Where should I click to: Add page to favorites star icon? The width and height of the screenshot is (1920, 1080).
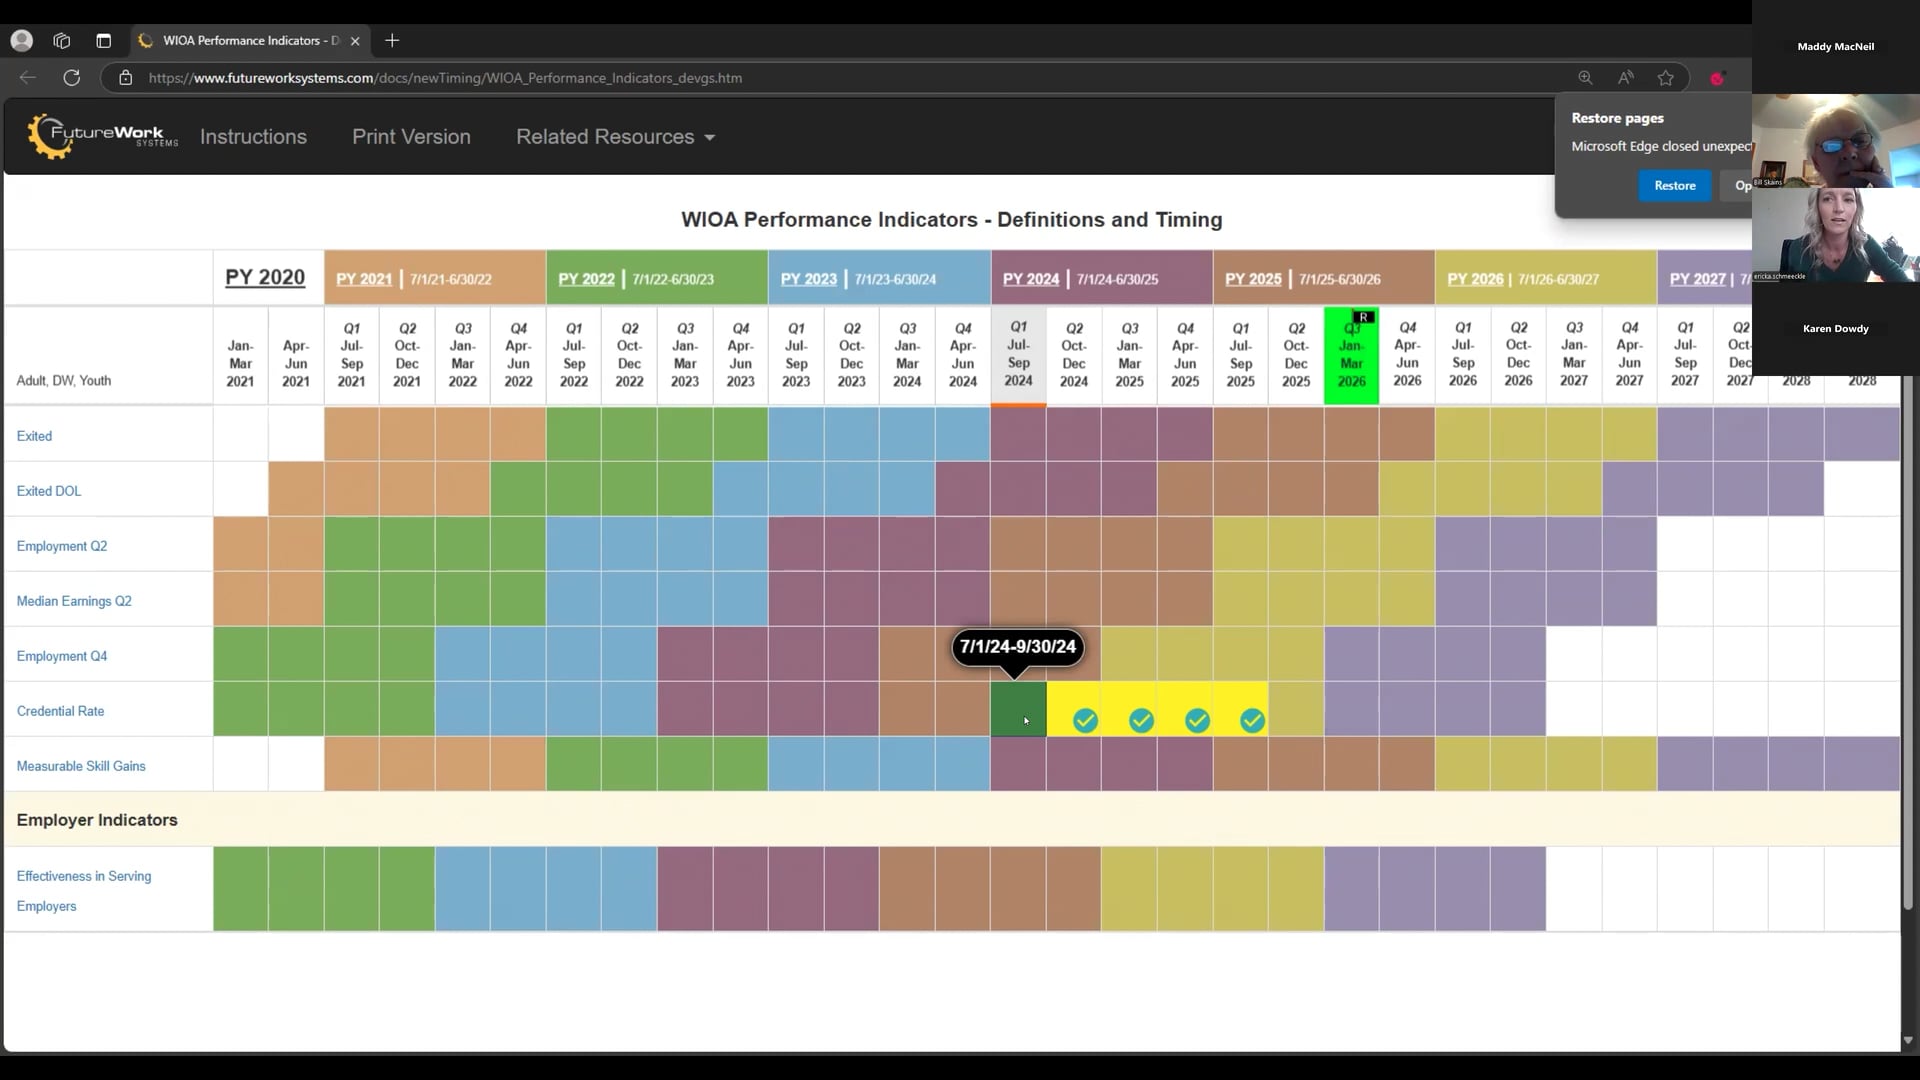click(x=1666, y=78)
